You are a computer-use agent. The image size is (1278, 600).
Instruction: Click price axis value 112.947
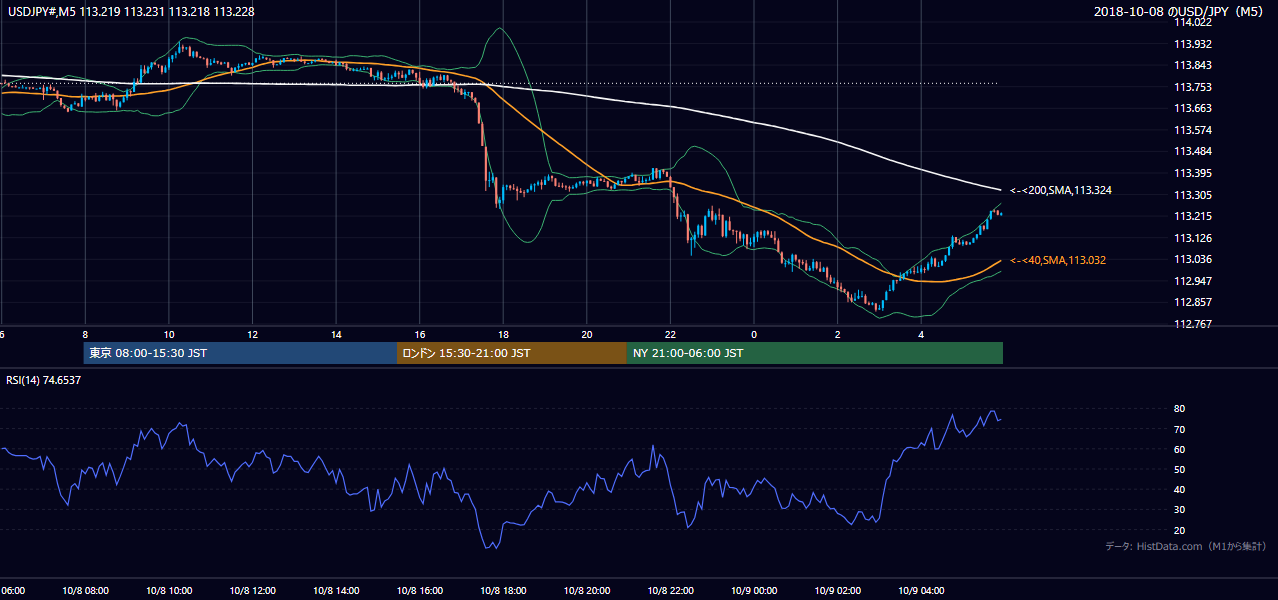pyautogui.click(x=1193, y=281)
